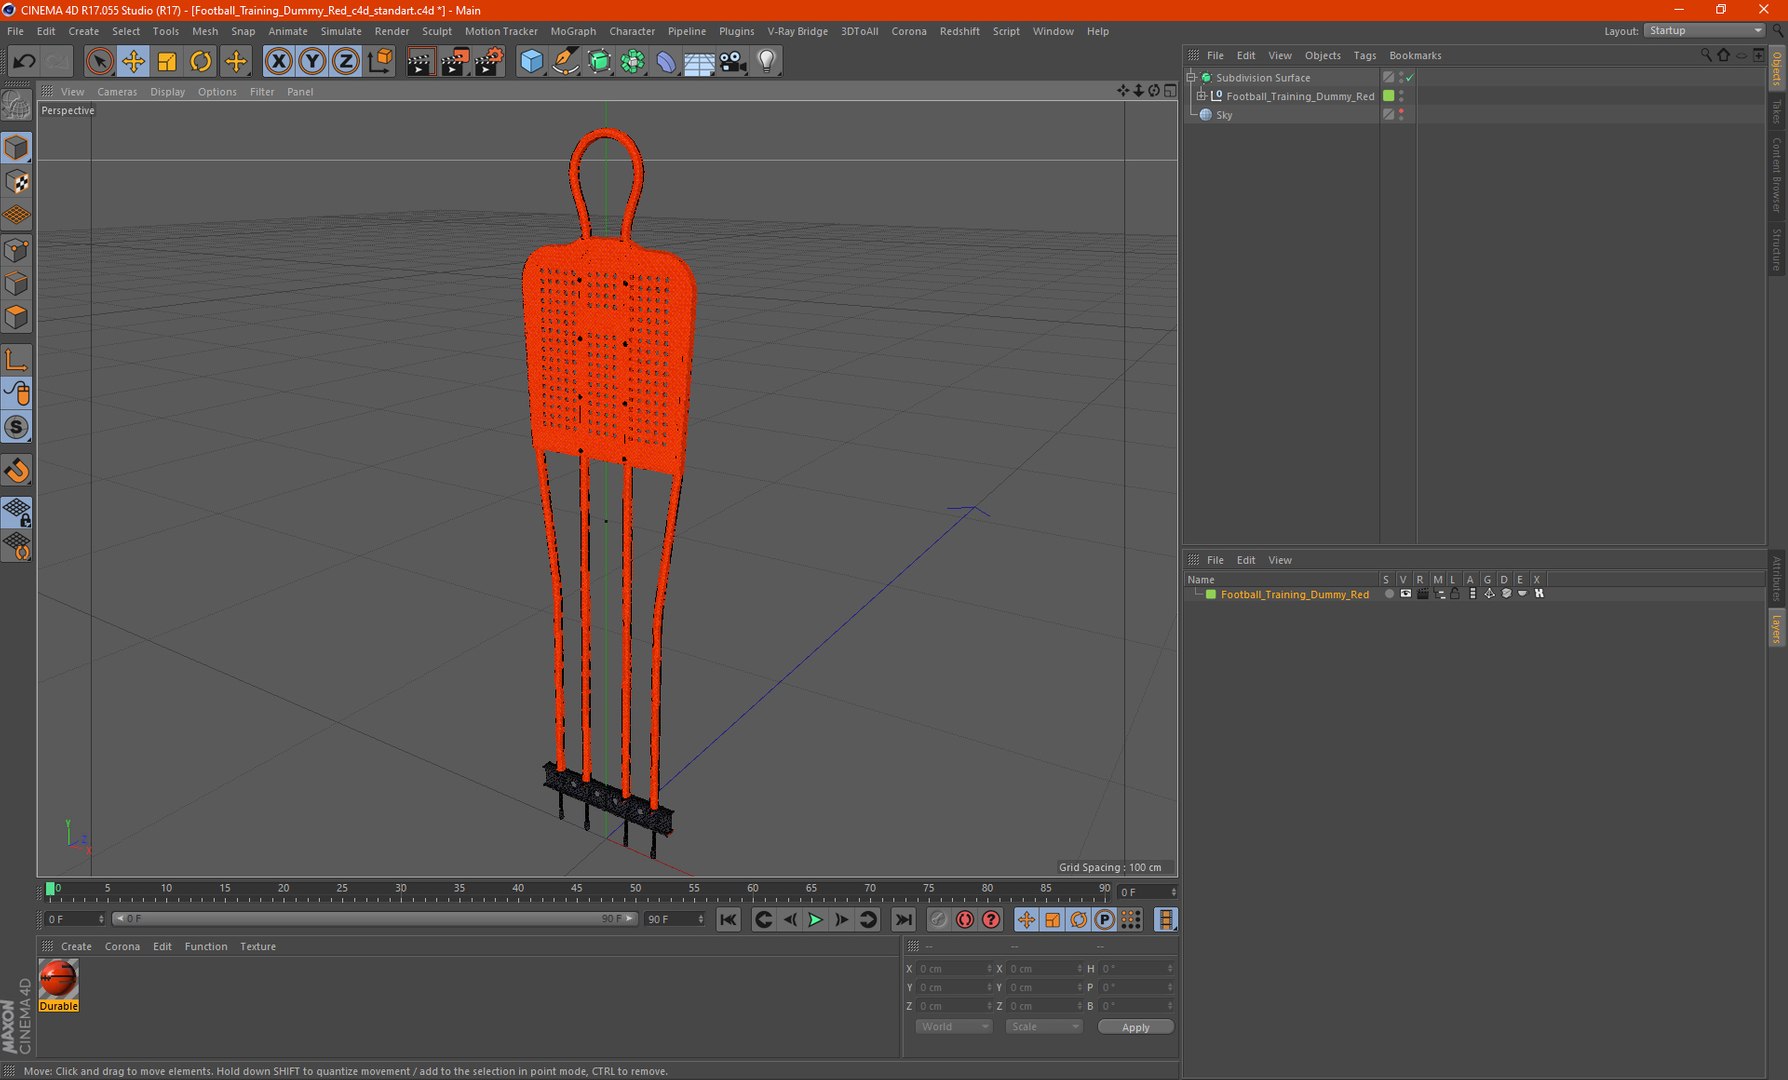Click the Undo arrow icon
The width and height of the screenshot is (1788, 1080).
pos(24,62)
